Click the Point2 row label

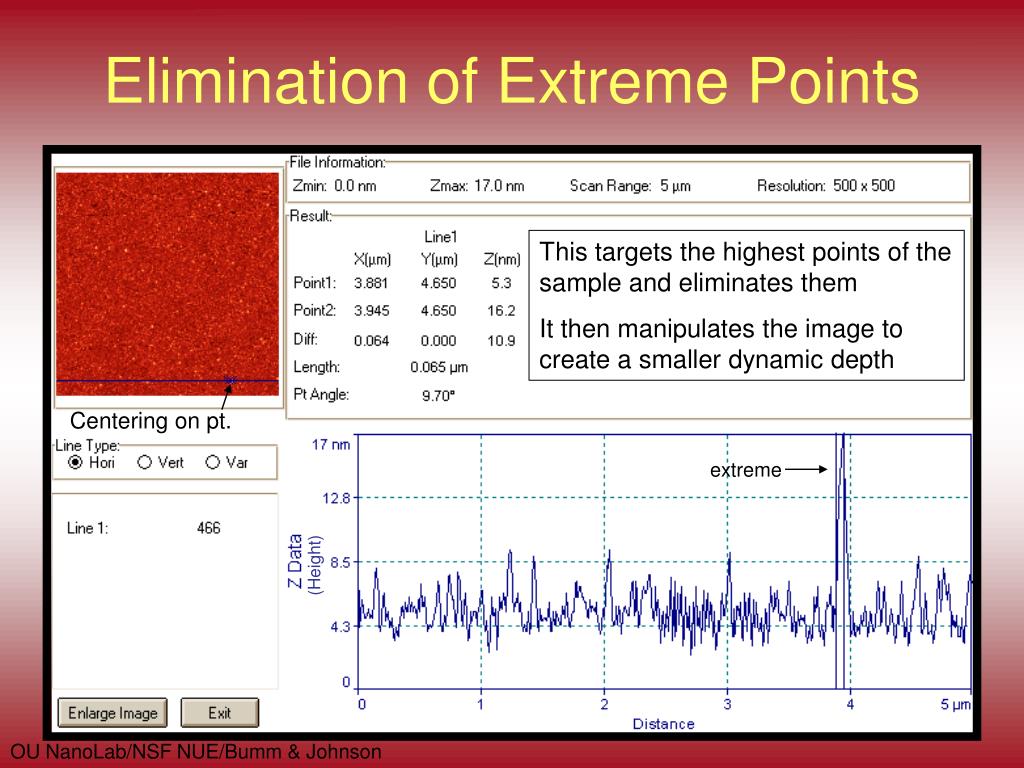[315, 310]
